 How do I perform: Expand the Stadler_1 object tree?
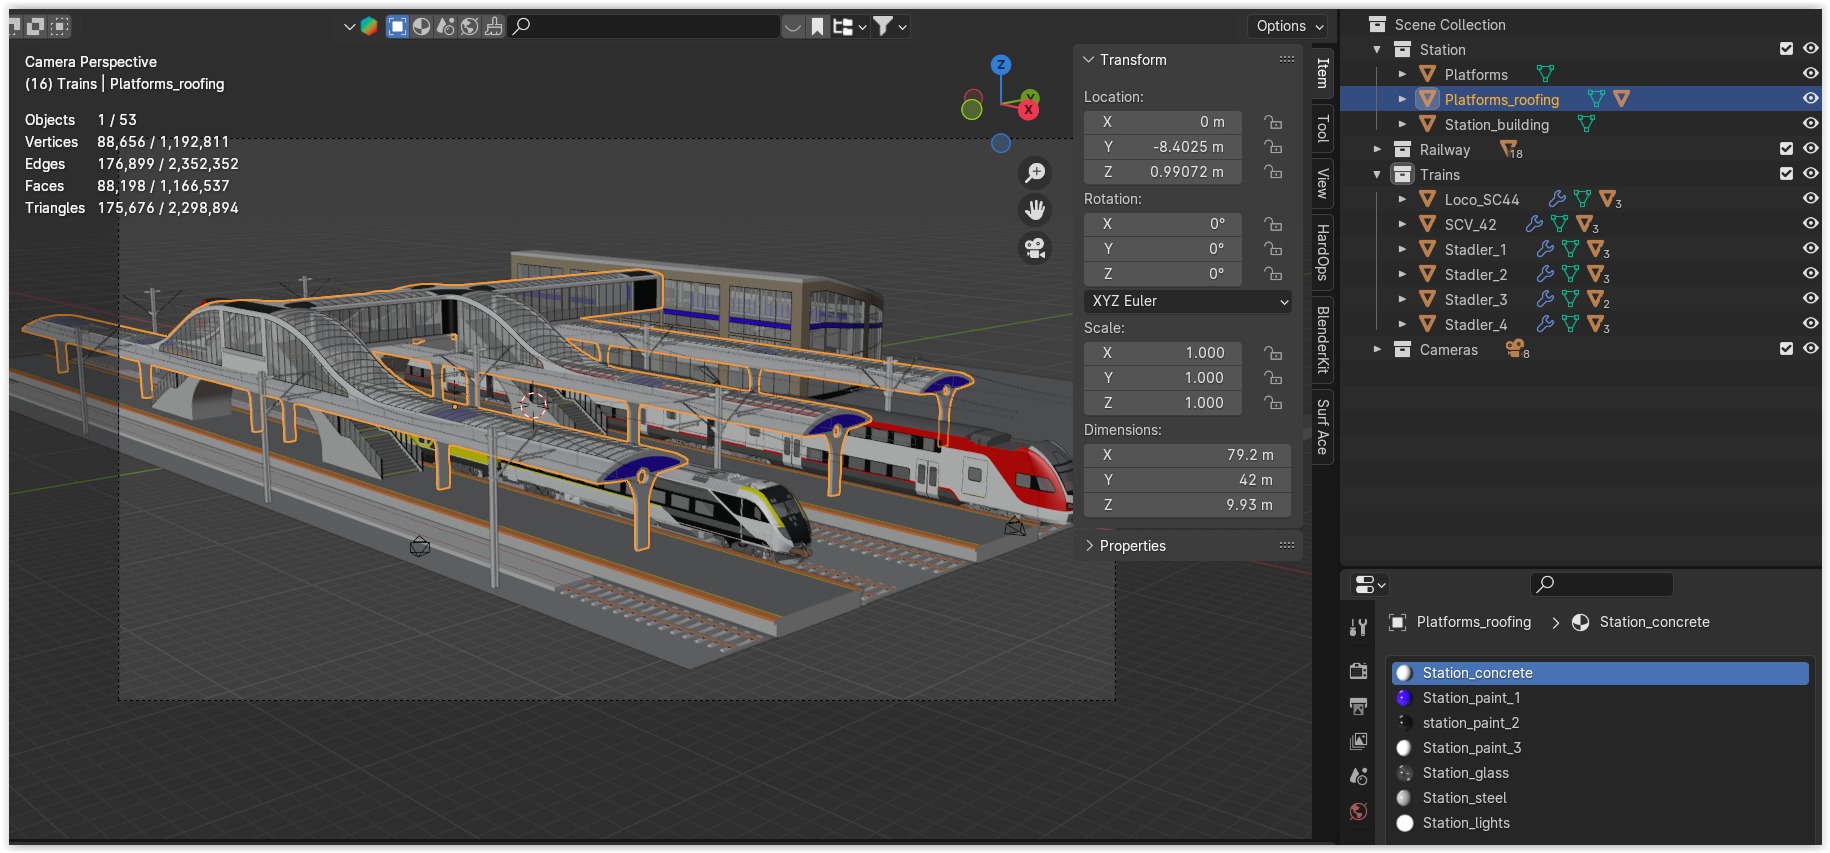pos(1402,249)
